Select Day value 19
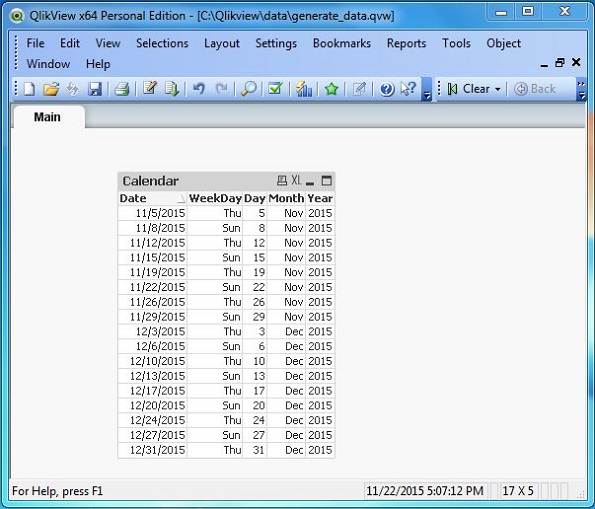The image size is (595, 509). (x=255, y=273)
